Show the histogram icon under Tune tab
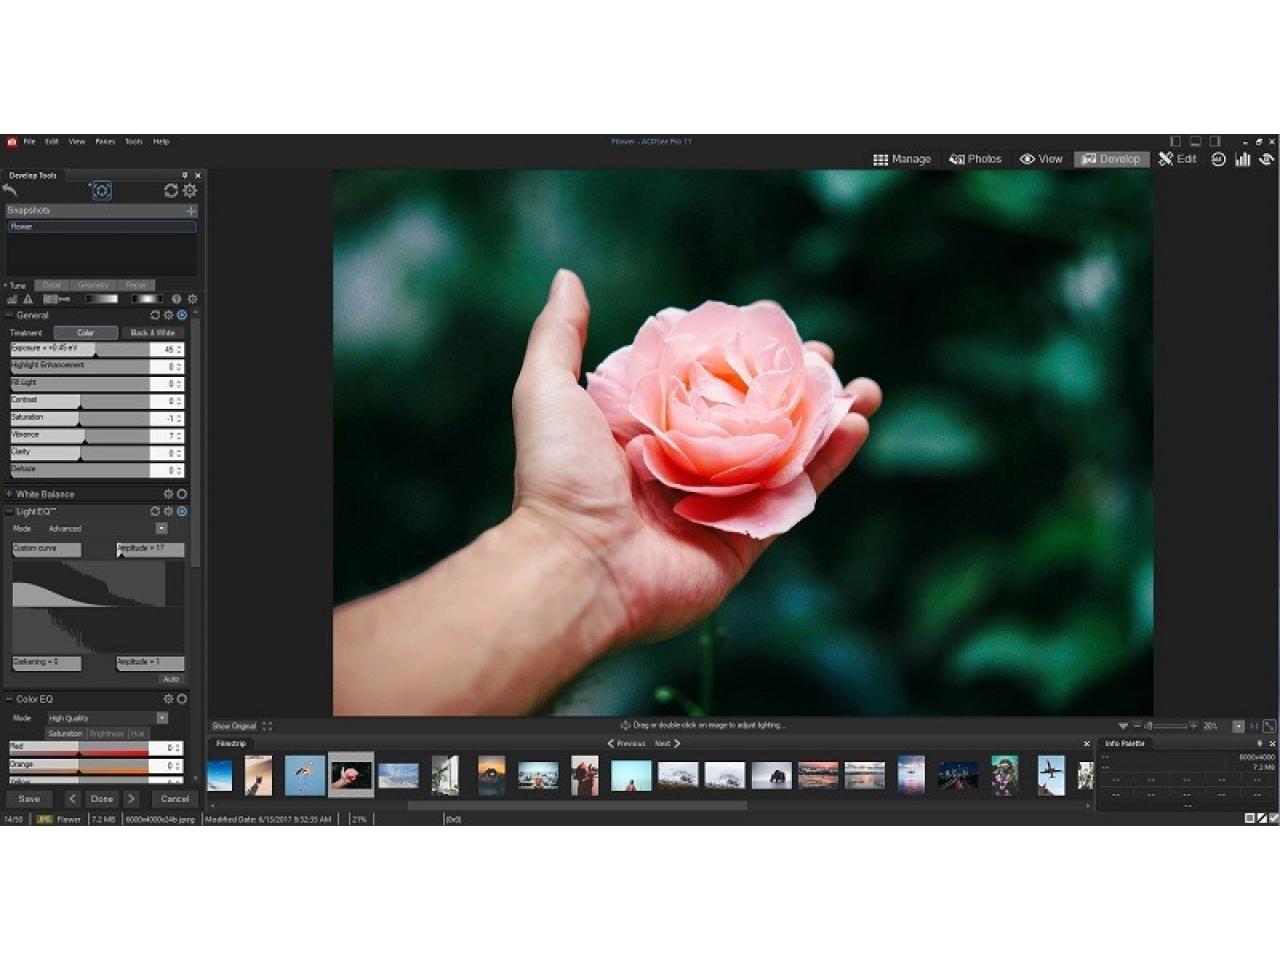Screen dimensions: 1280x960 (x=12, y=299)
